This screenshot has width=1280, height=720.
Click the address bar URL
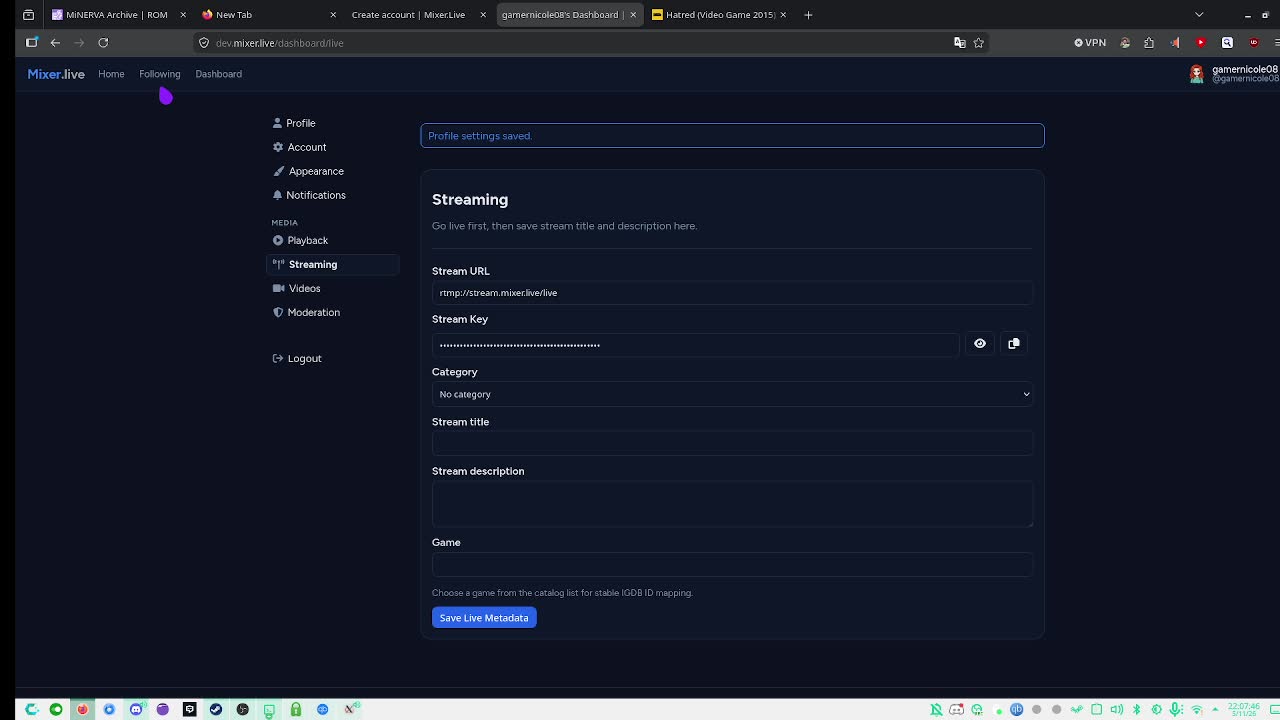[x=279, y=43]
